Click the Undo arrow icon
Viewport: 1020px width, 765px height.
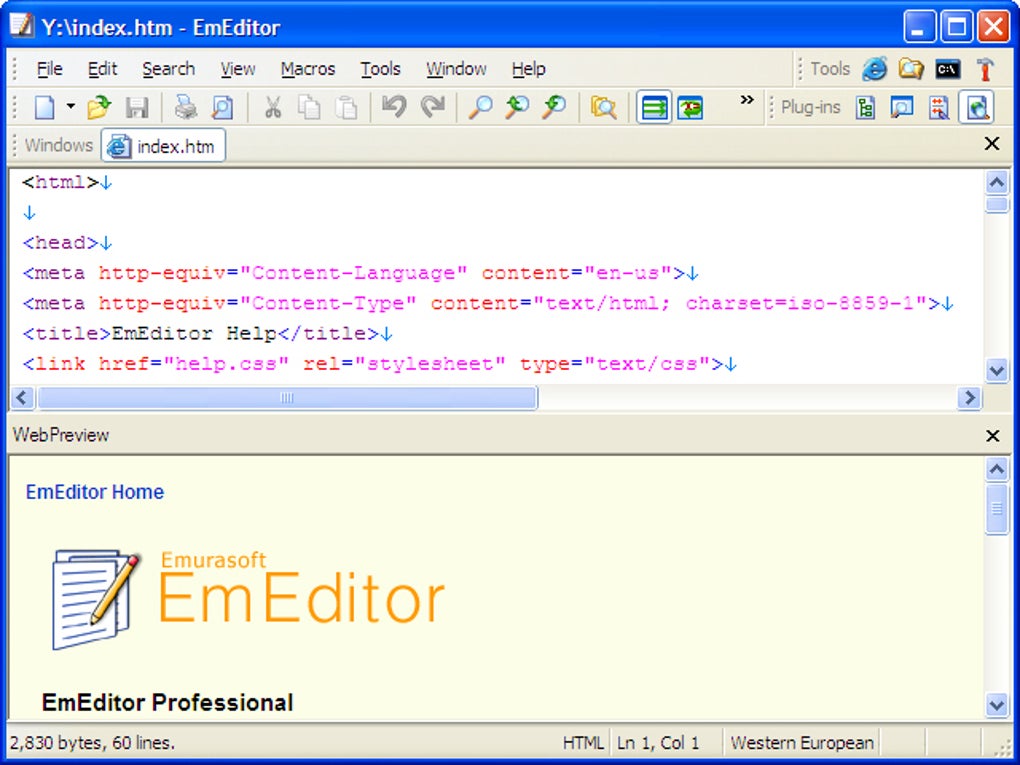coord(394,107)
